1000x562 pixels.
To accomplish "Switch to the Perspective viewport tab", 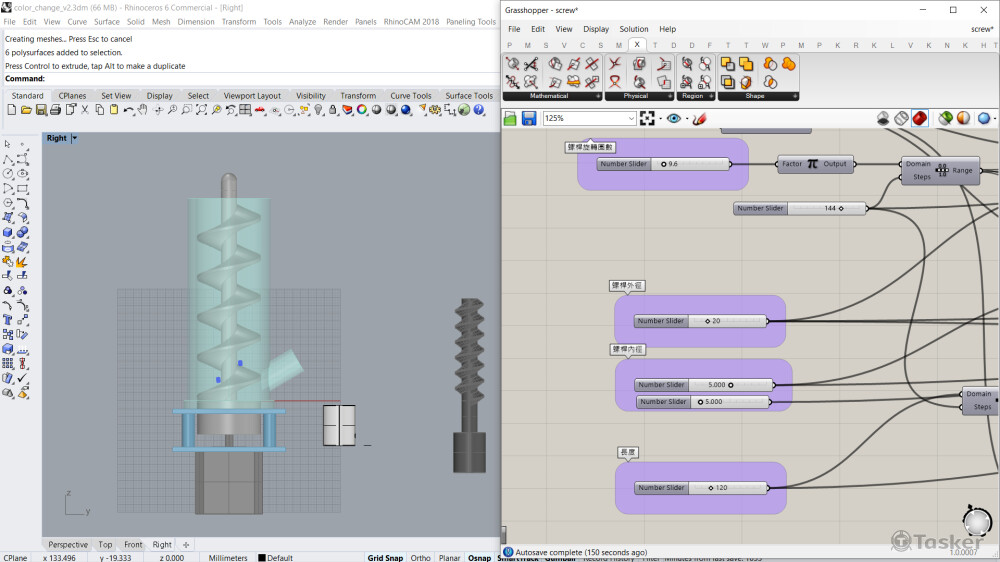I will pyautogui.click(x=68, y=545).
